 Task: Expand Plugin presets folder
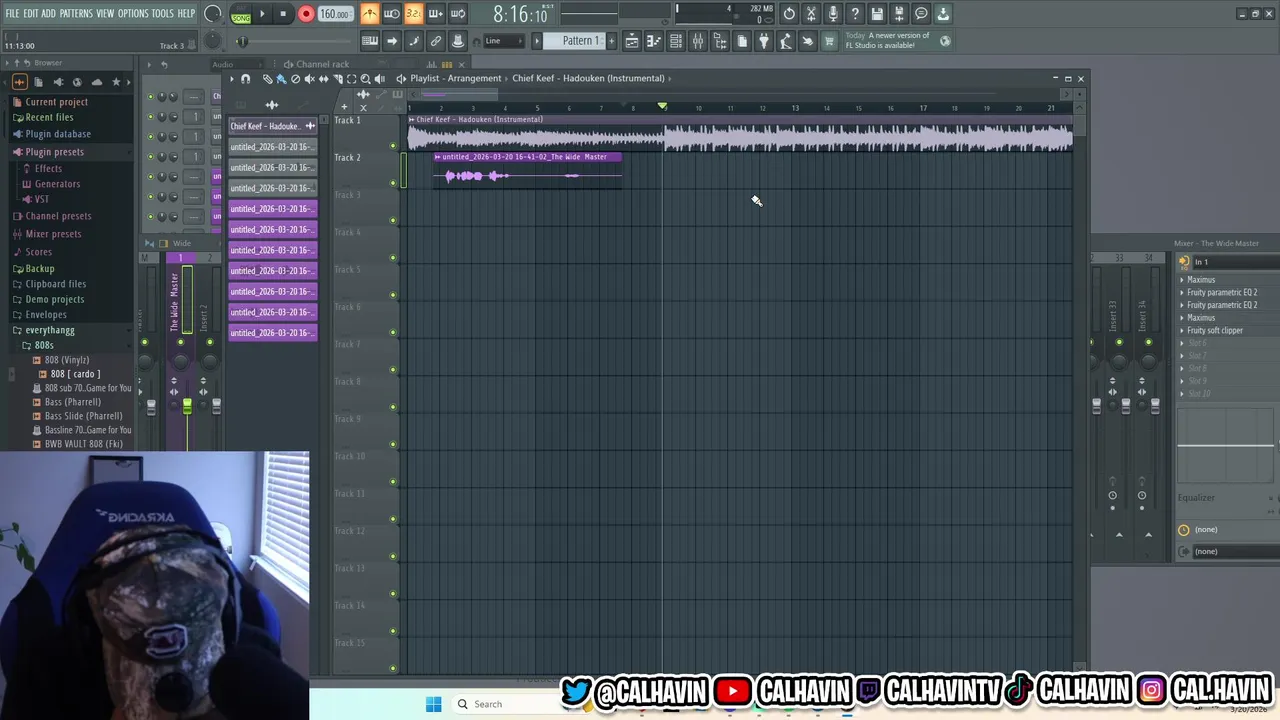click(x=54, y=152)
